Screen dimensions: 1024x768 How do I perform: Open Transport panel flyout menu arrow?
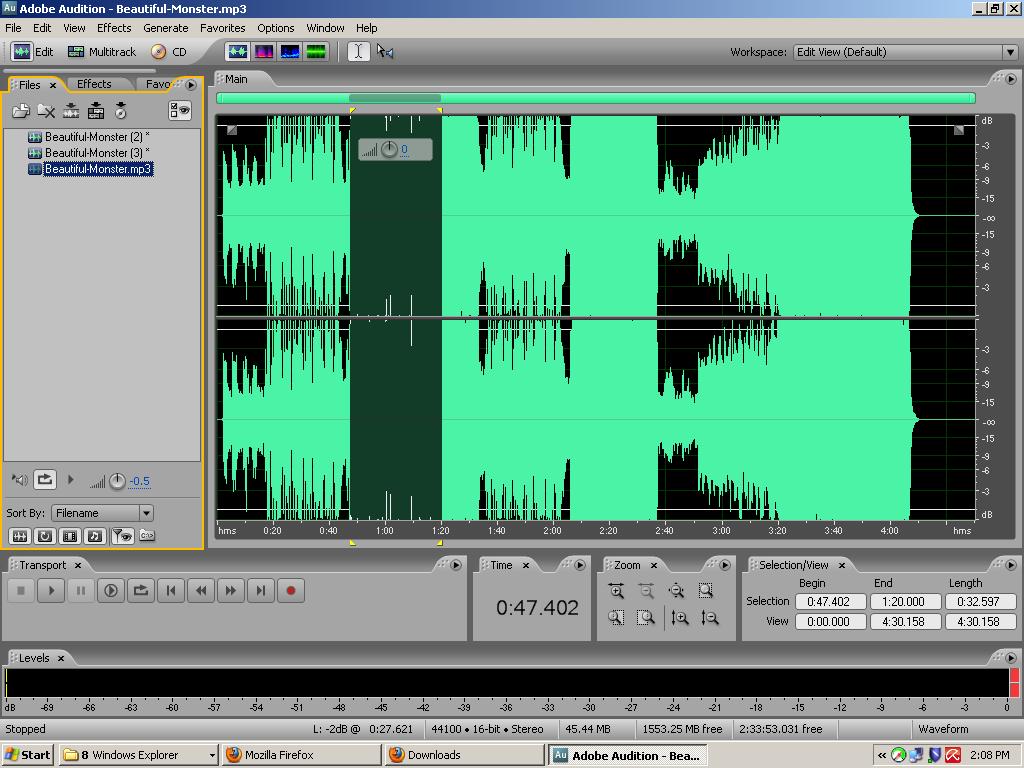point(456,565)
